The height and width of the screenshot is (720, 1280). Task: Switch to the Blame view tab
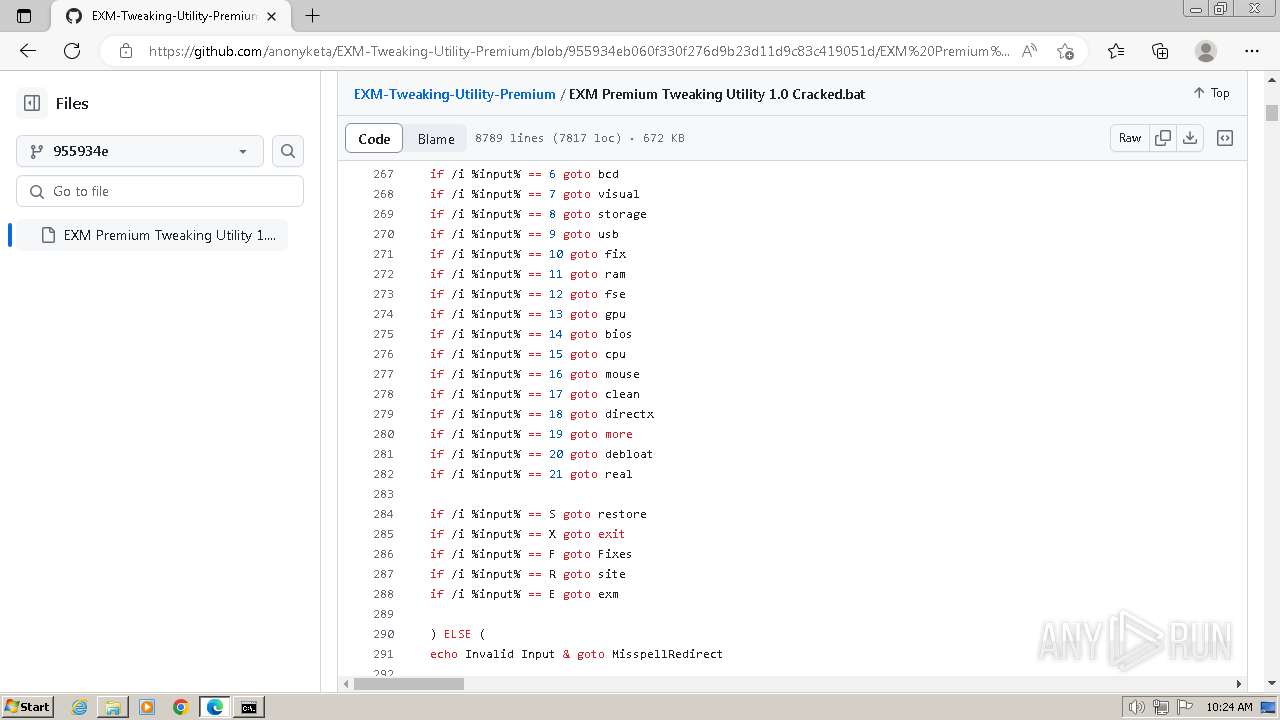pyautogui.click(x=436, y=139)
